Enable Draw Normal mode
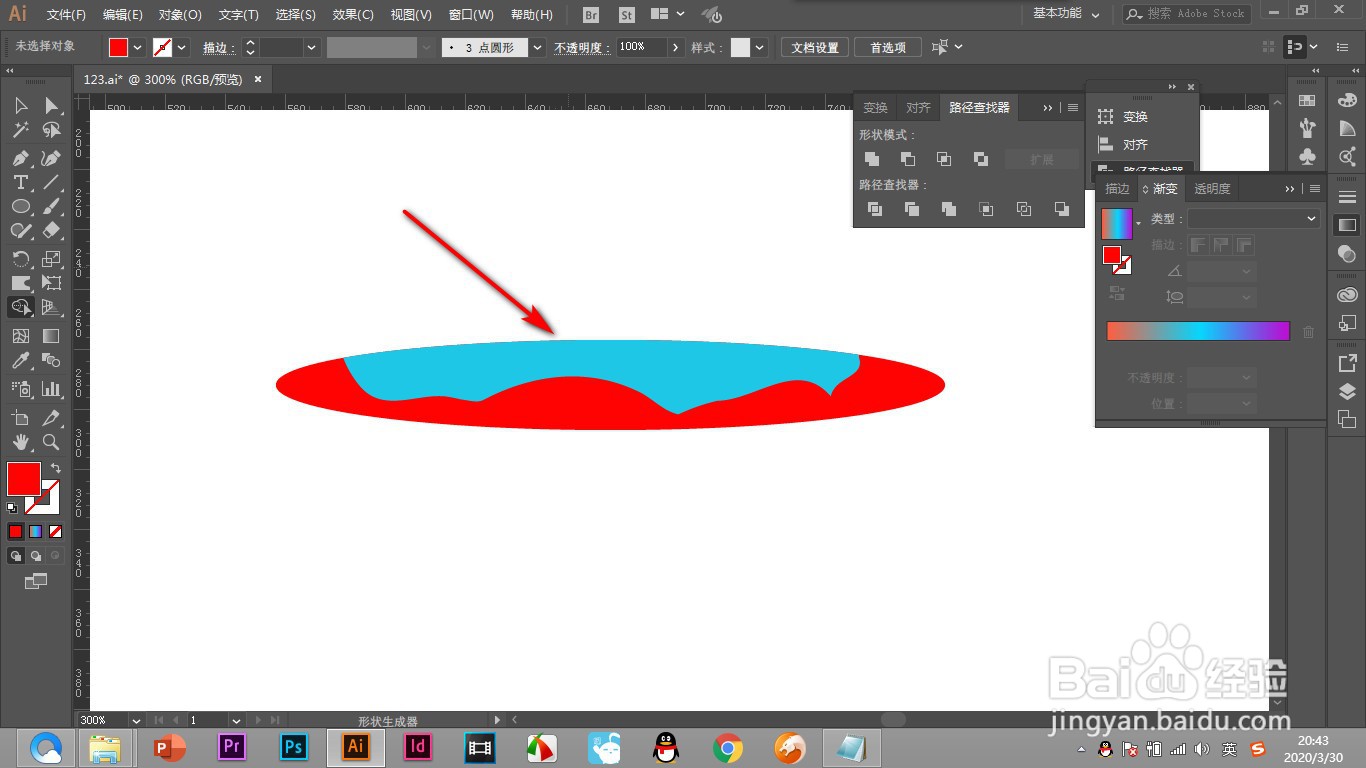 pyautogui.click(x=16, y=555)
